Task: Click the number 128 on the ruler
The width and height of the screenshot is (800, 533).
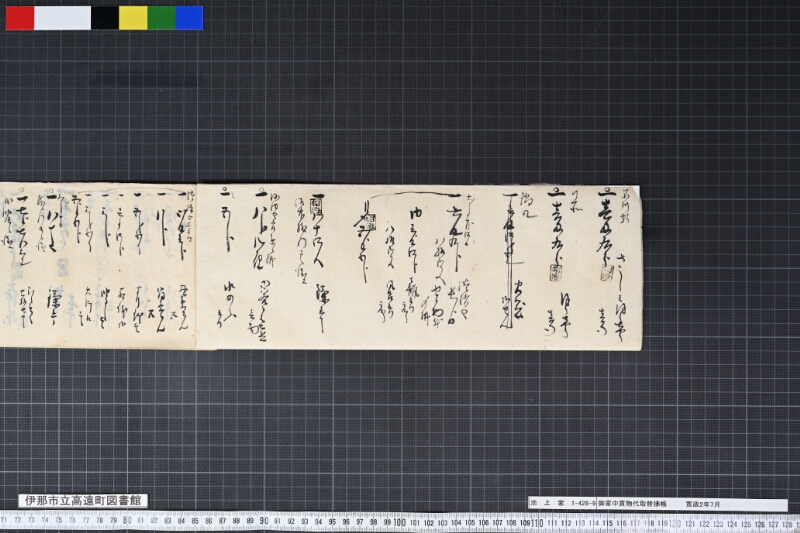Action: click(x=787, y=524)
